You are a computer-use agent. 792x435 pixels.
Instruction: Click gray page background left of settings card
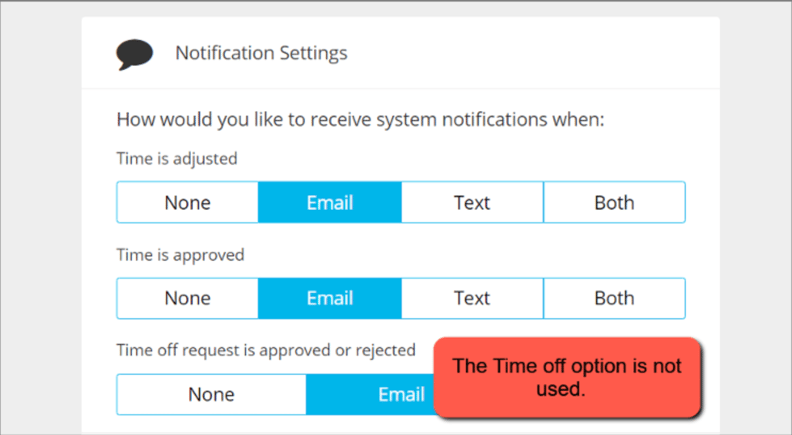pos(40,220)
